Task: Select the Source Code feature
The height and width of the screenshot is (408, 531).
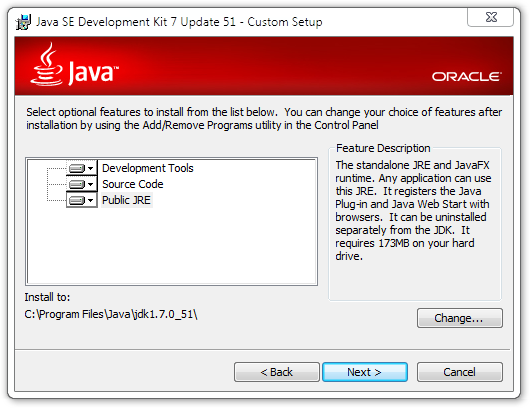Action: [133, 184]
